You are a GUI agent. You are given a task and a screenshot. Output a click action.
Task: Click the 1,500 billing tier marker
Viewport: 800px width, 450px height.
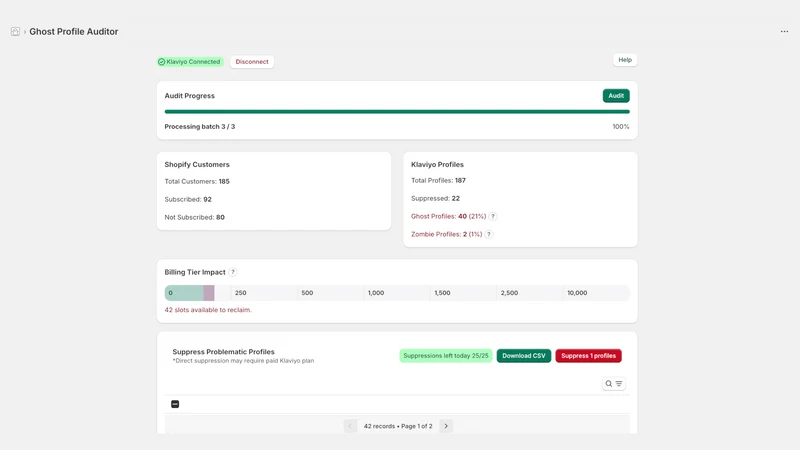pyautogui.click(x=442, y=293)
